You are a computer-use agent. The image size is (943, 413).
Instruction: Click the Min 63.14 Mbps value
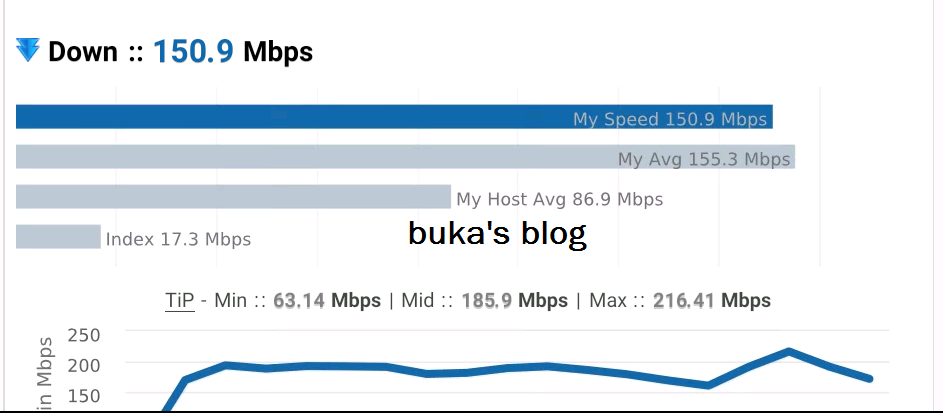[x=327, y=300]
